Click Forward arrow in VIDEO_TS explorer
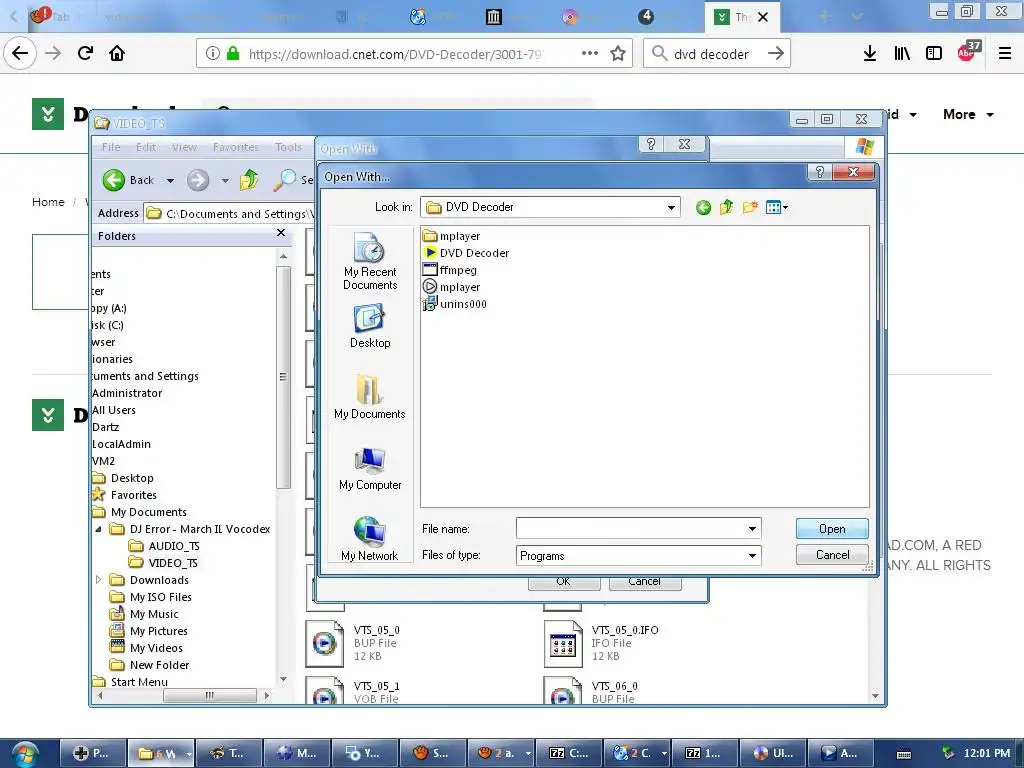The width and height of the screenshot is (1024, 768). click(198, 180)
